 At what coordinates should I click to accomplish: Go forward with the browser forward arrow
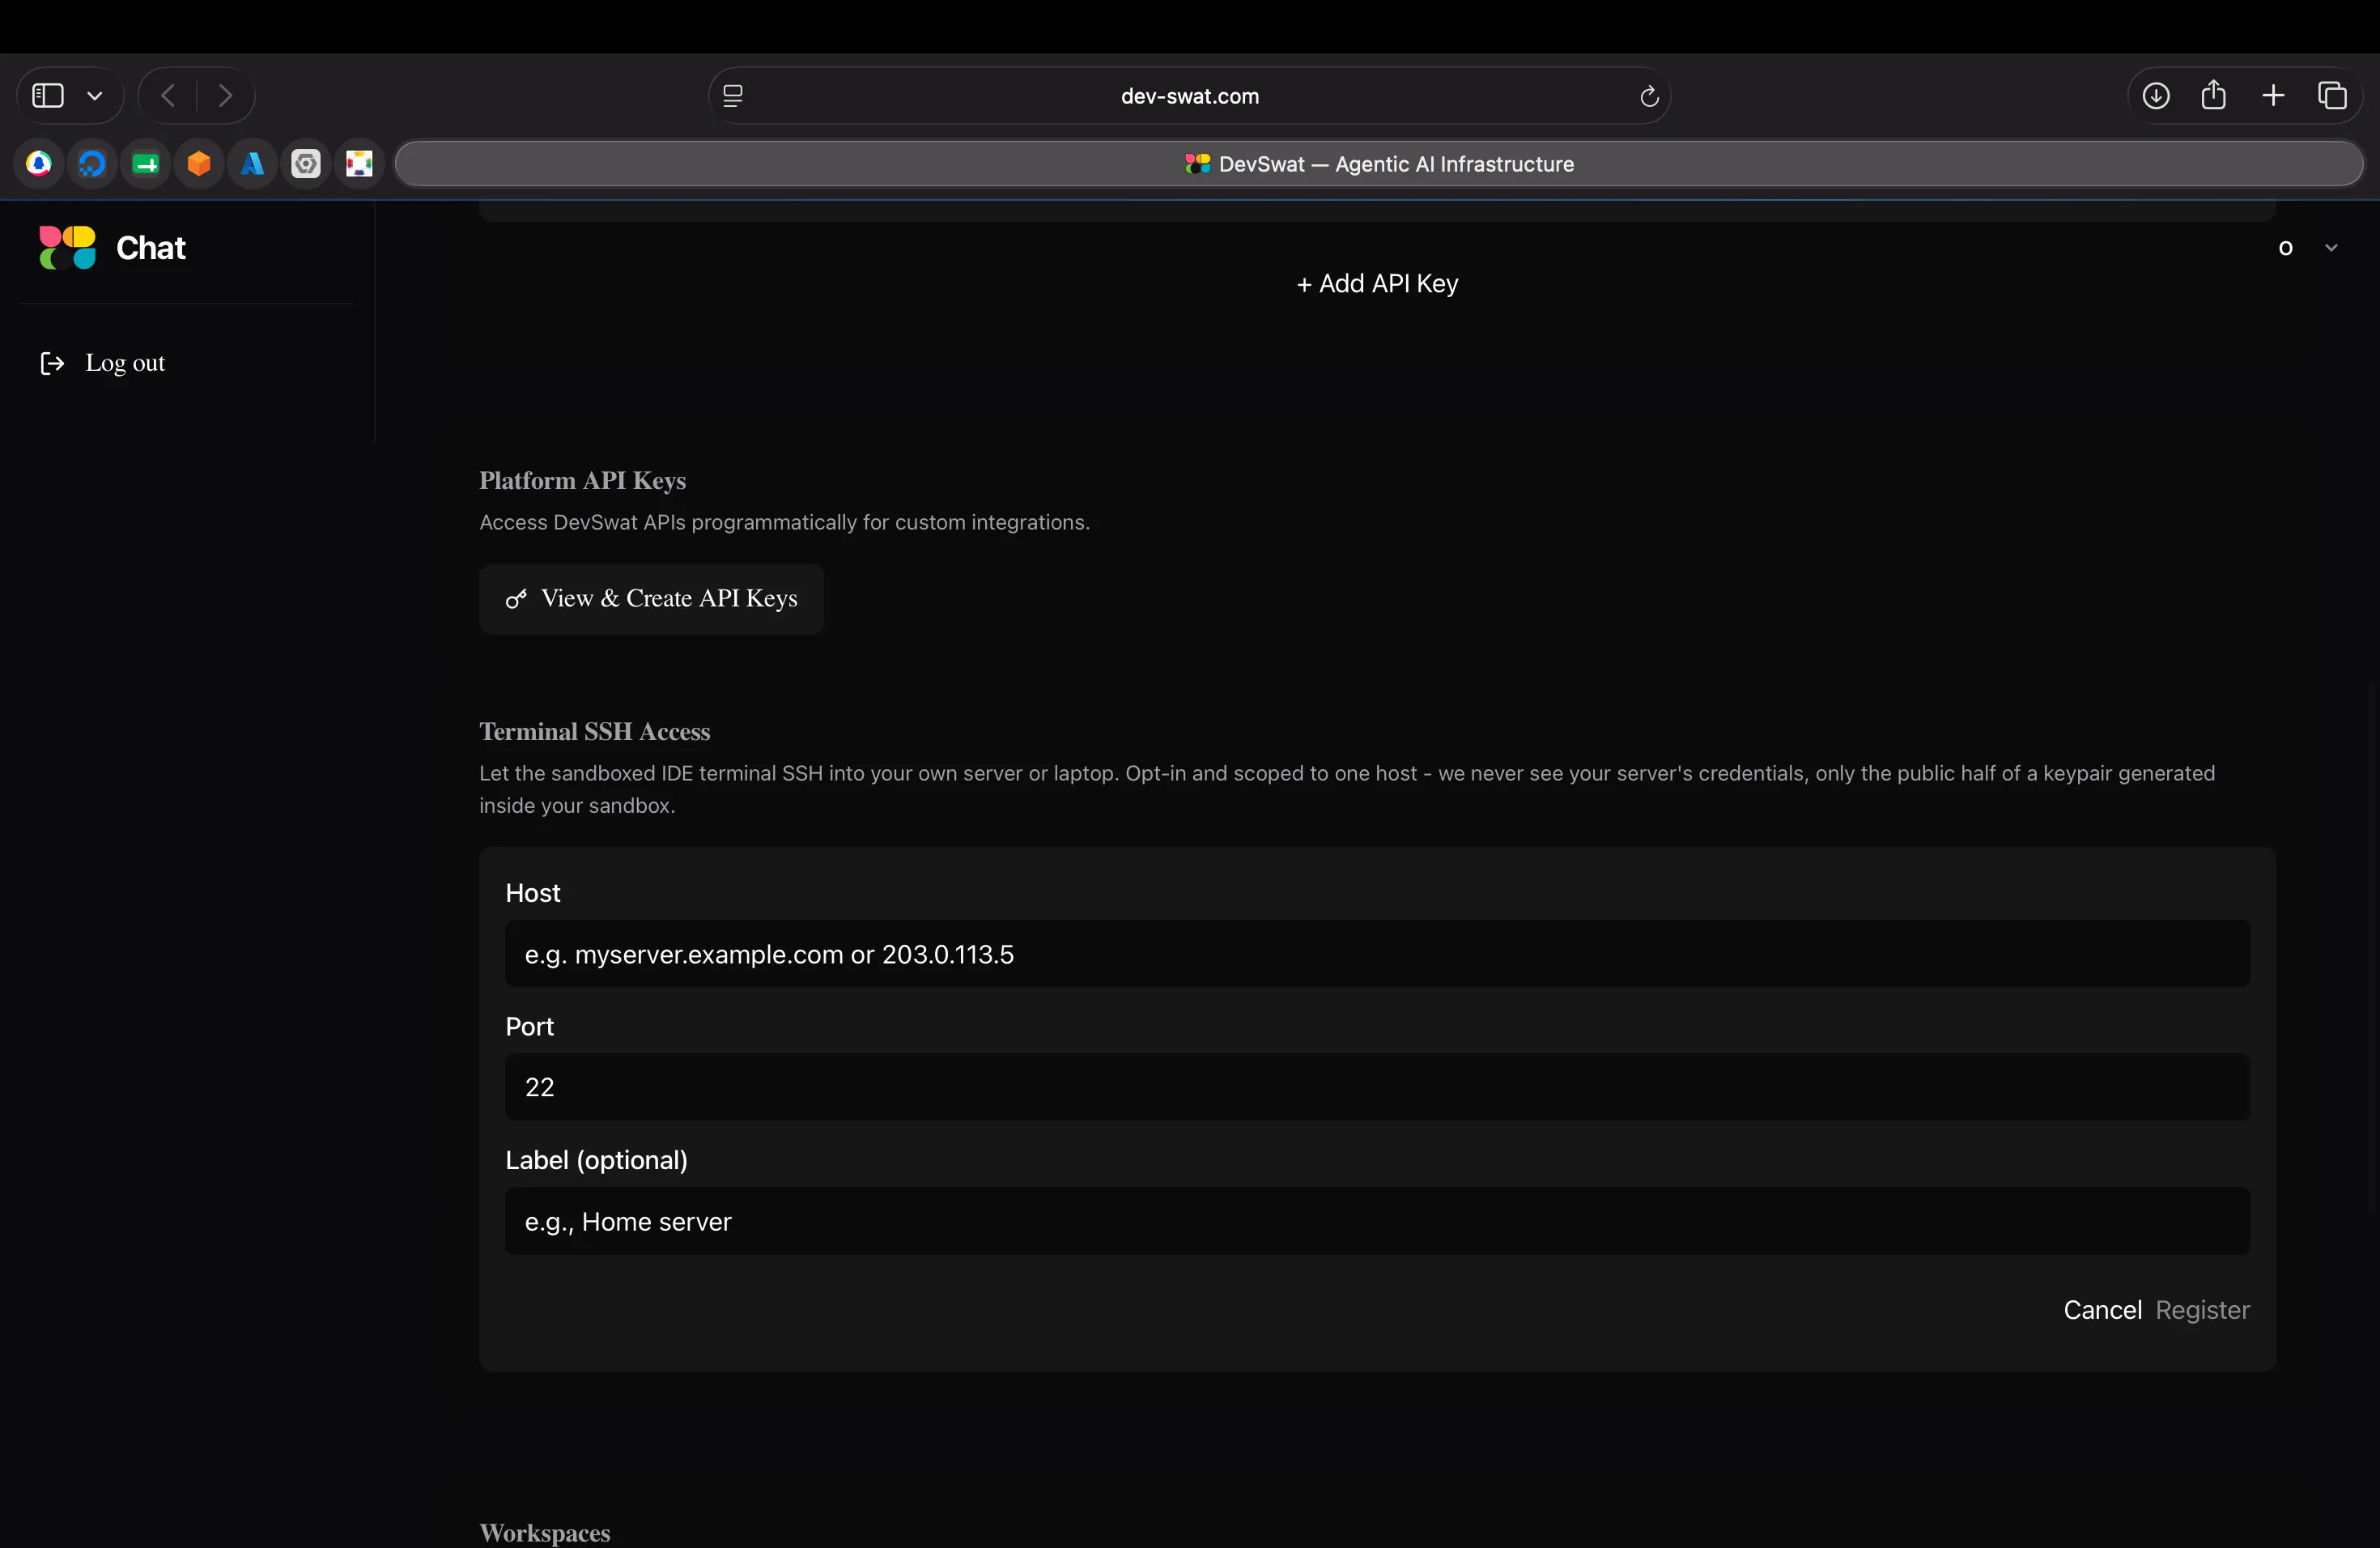pyautogui.click(x=225, y=96)
